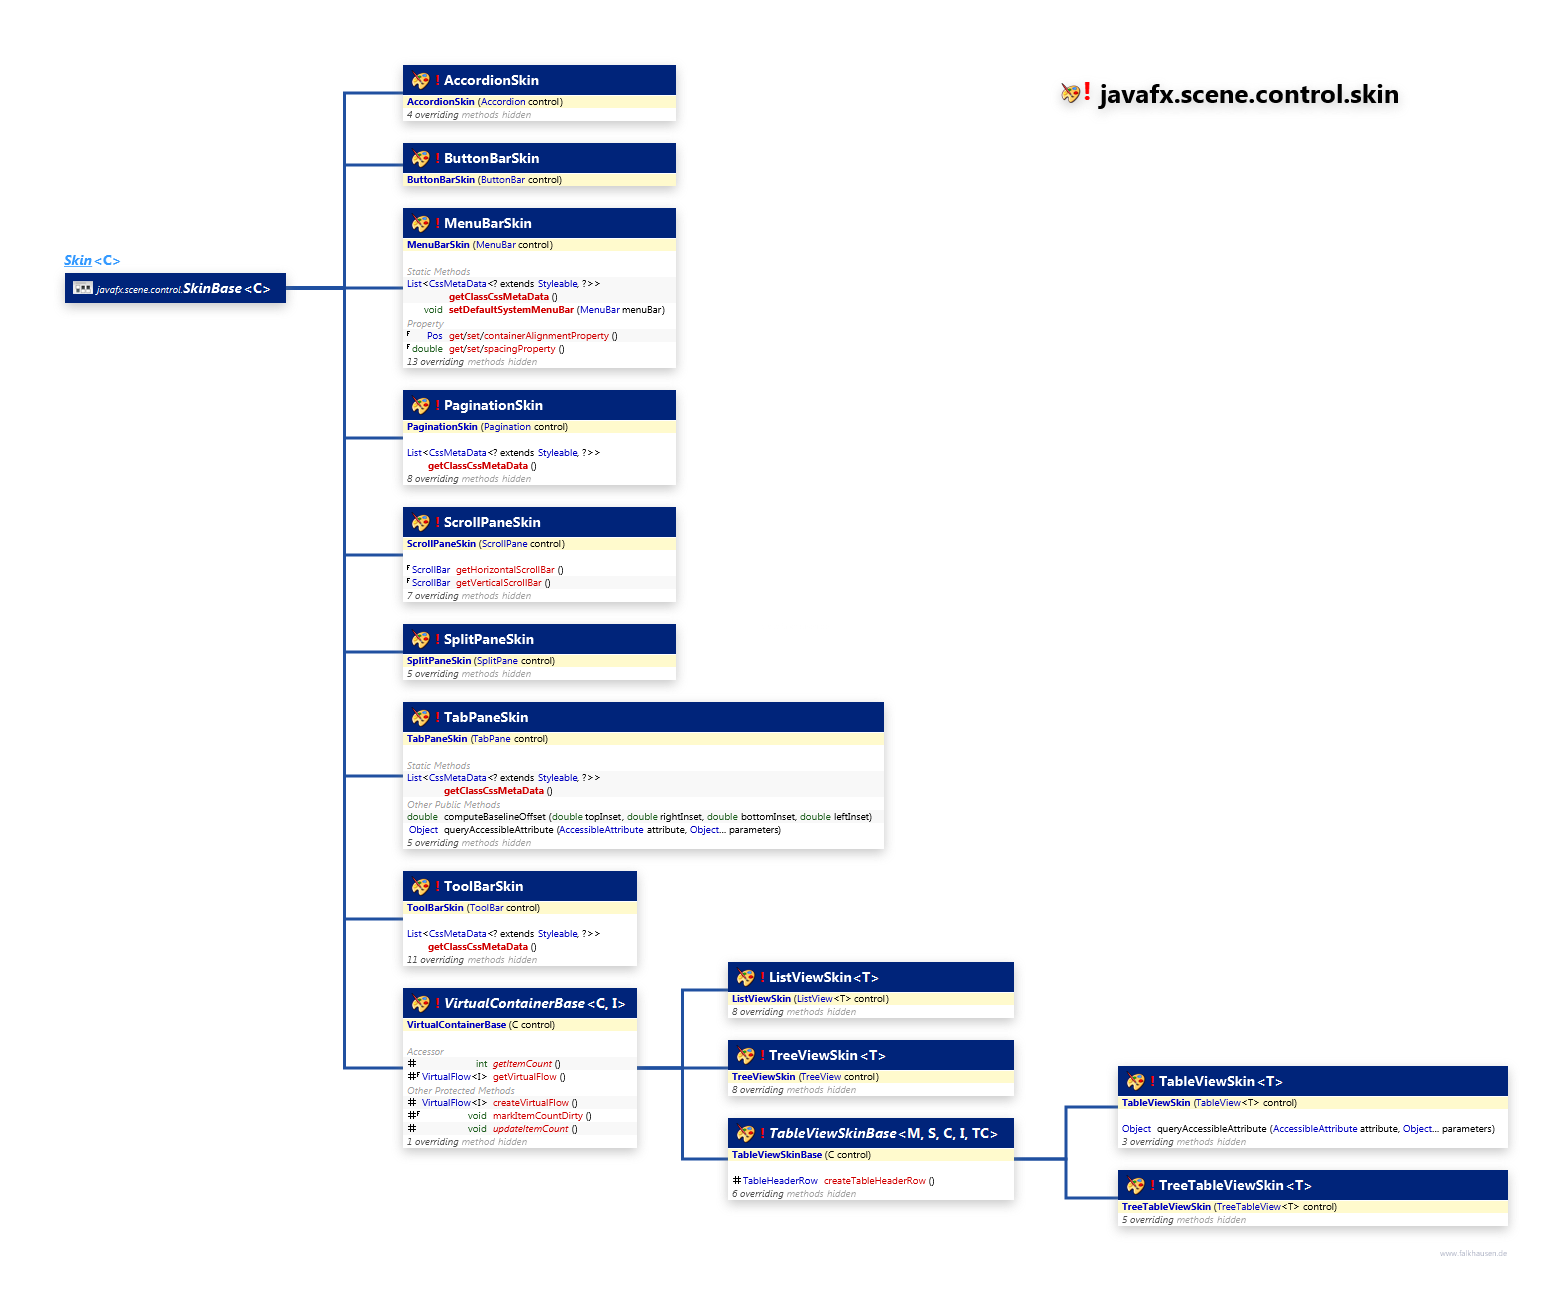Open the setDefaultSystemMenuBar method link
Screen dimensions: 1564x1299
tap(511, 310)
